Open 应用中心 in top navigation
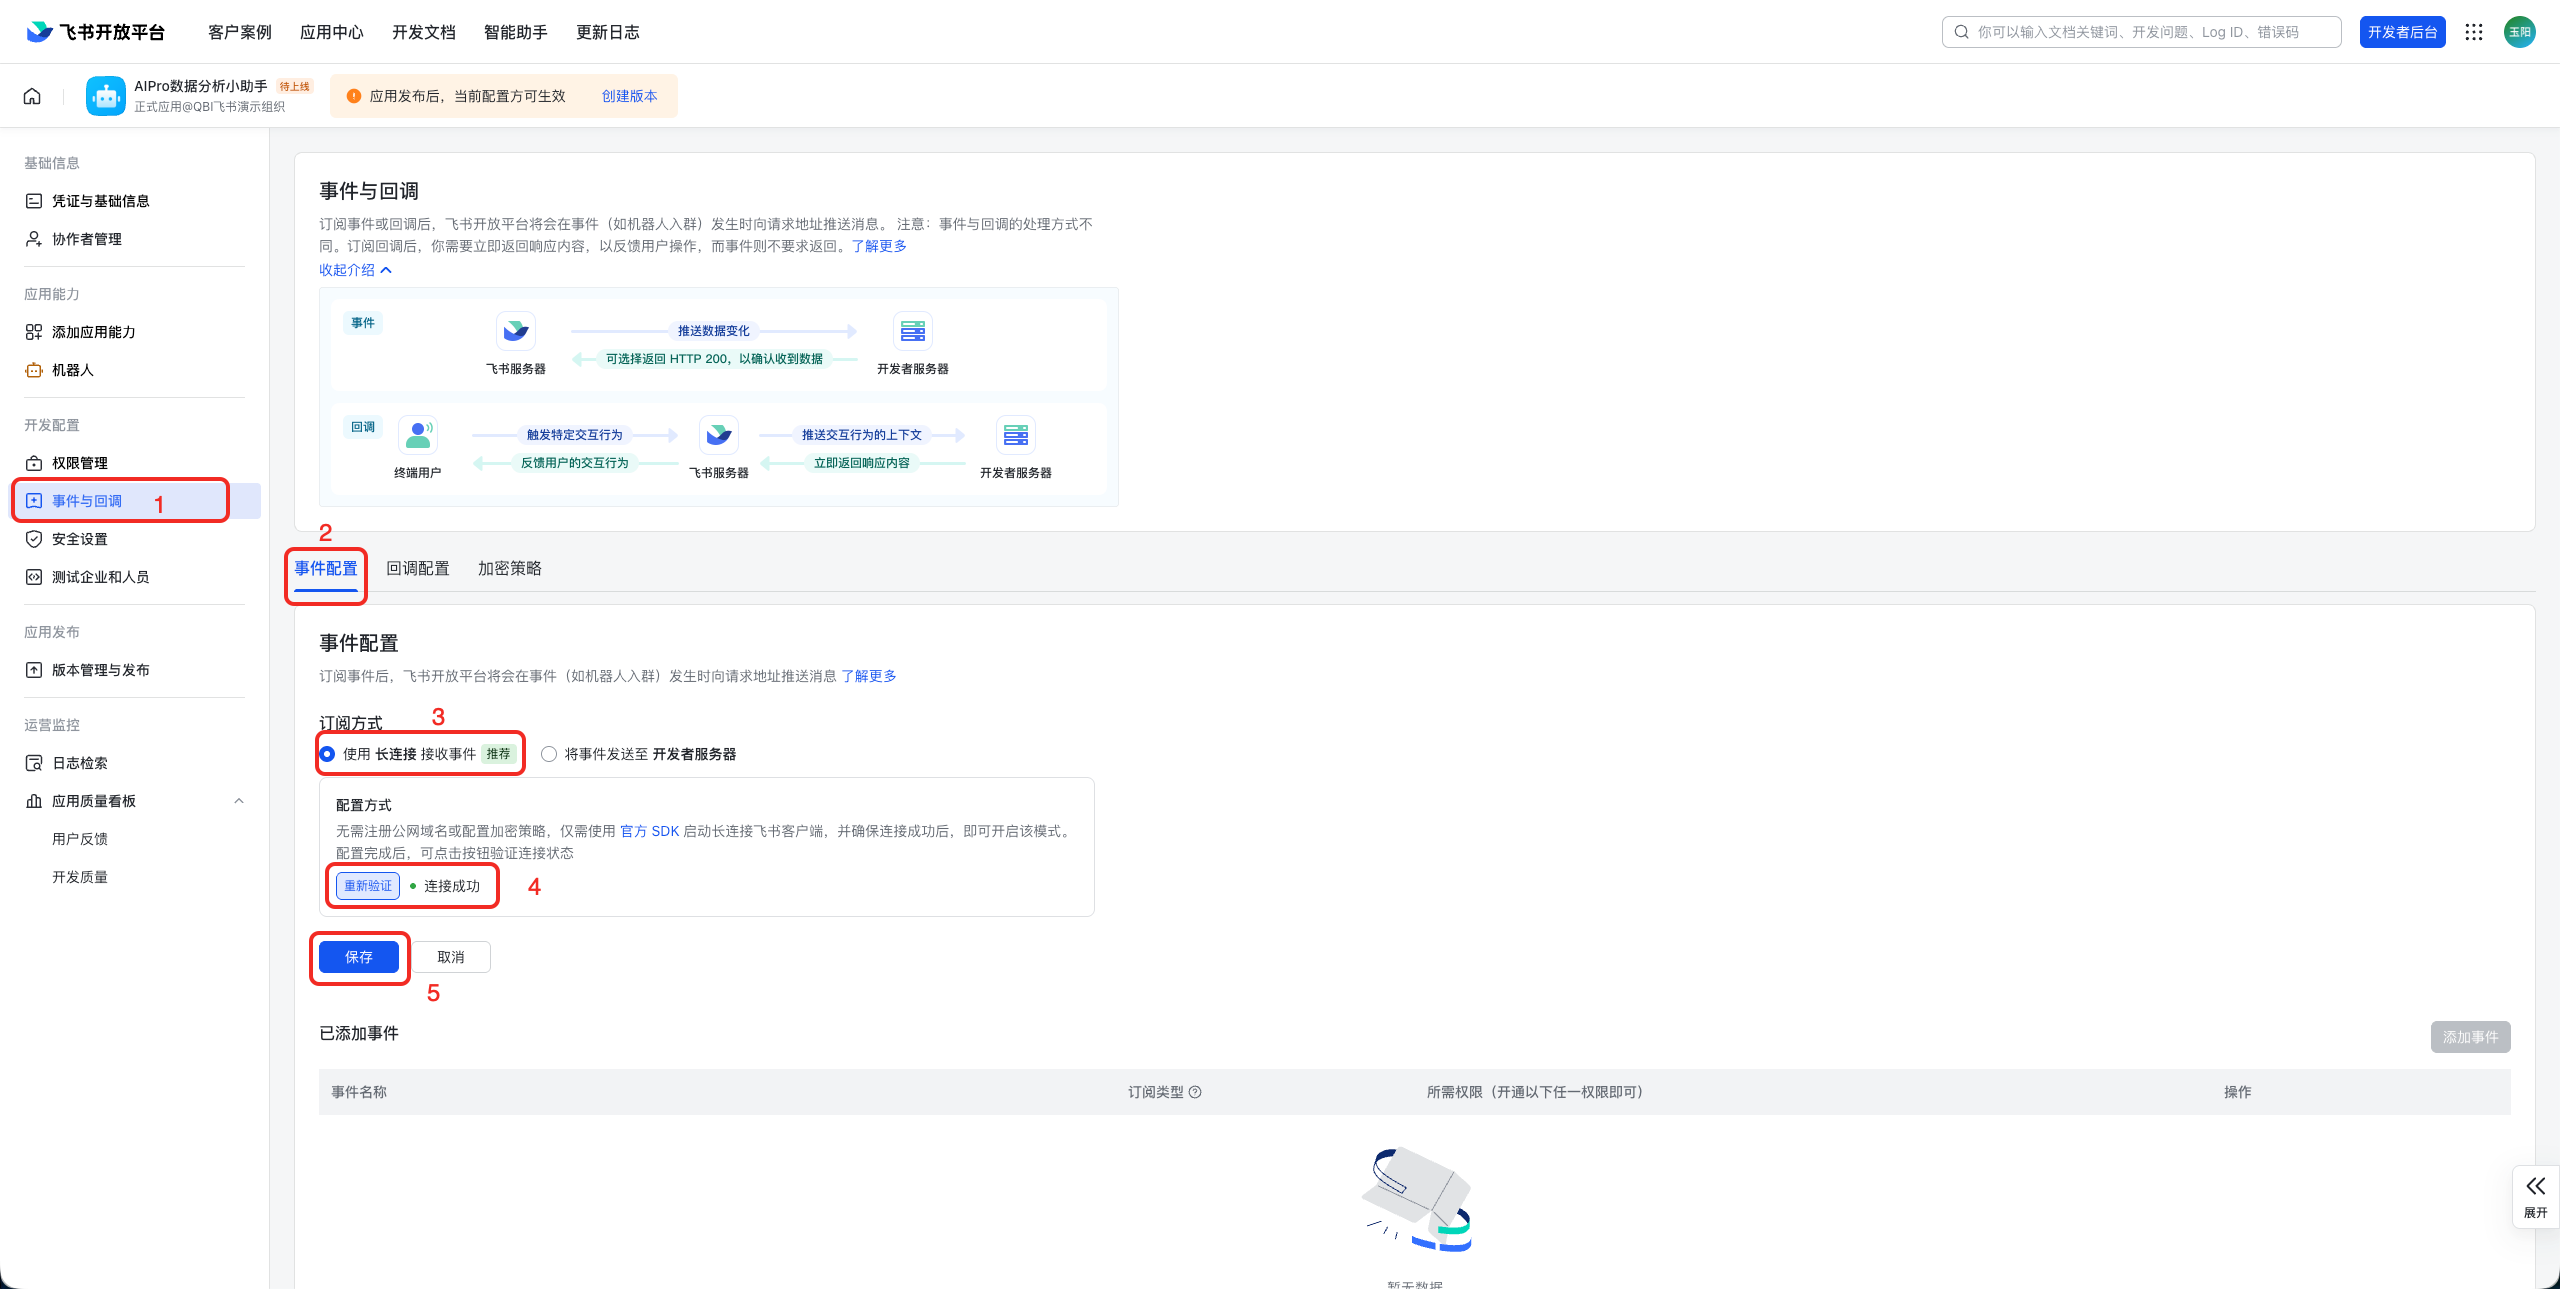The width and height of the screenshot is (2560, 1289). 332,32
